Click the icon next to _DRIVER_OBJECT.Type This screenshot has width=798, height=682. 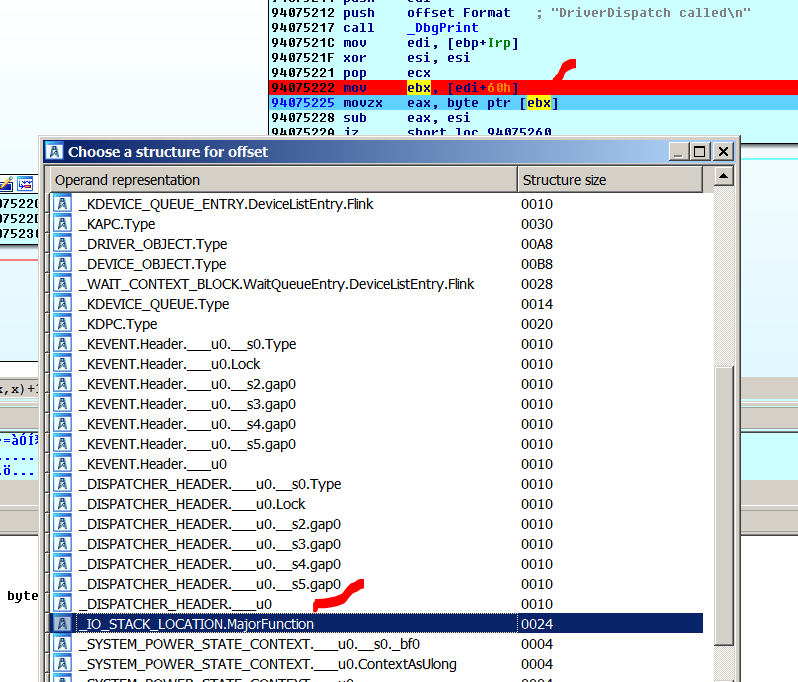click(x=62, y=244)
